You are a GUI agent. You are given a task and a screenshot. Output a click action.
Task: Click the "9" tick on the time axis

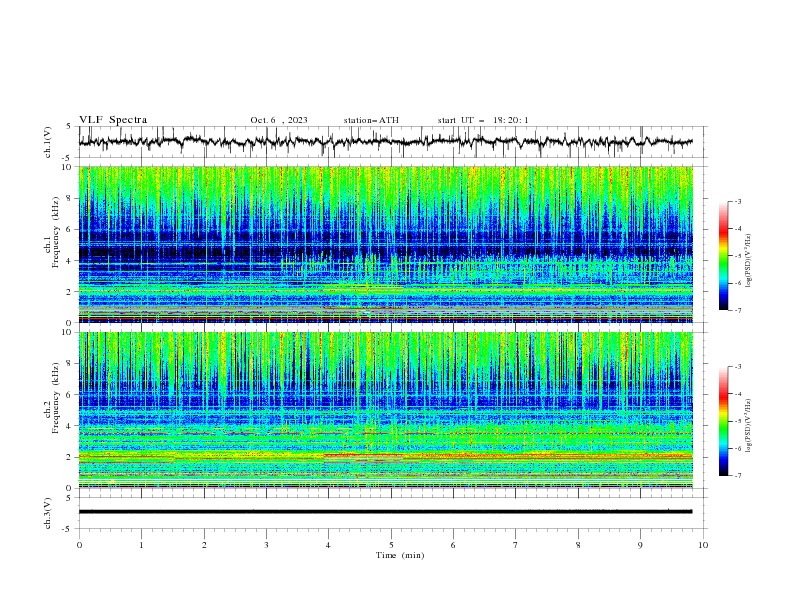tap(640, 545)
